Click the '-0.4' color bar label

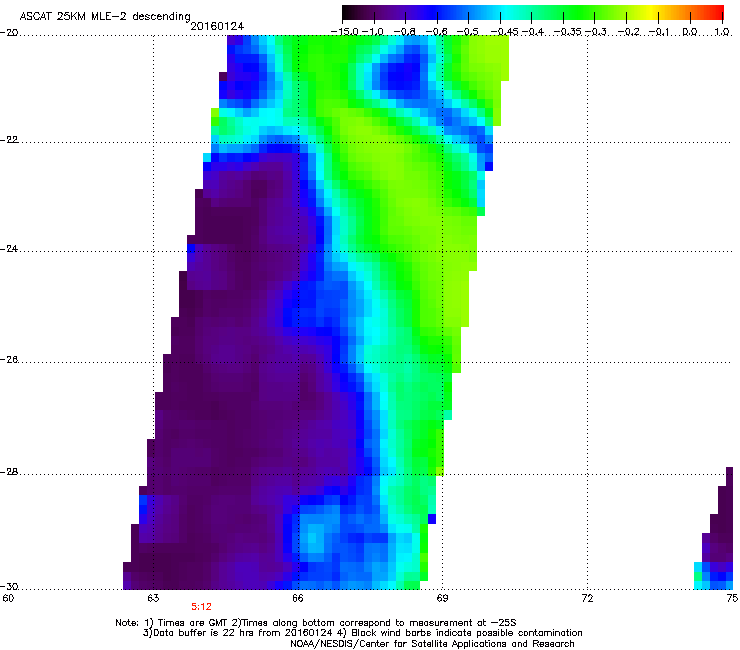point(532,32)
